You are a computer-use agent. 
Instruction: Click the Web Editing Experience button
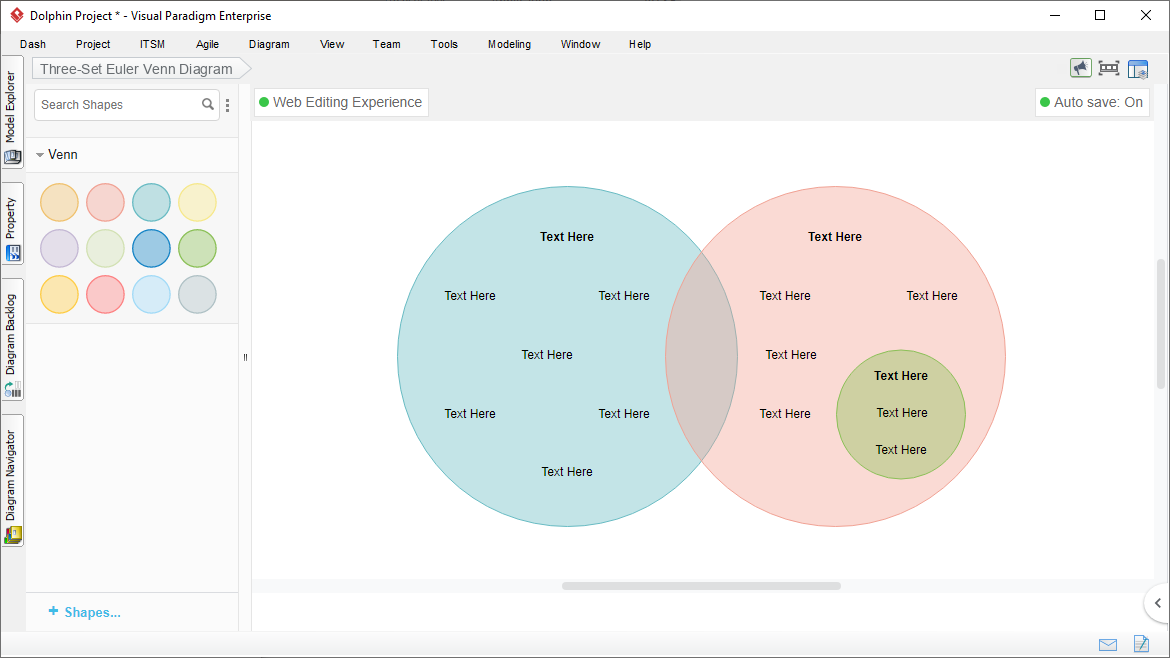[341, 102]
